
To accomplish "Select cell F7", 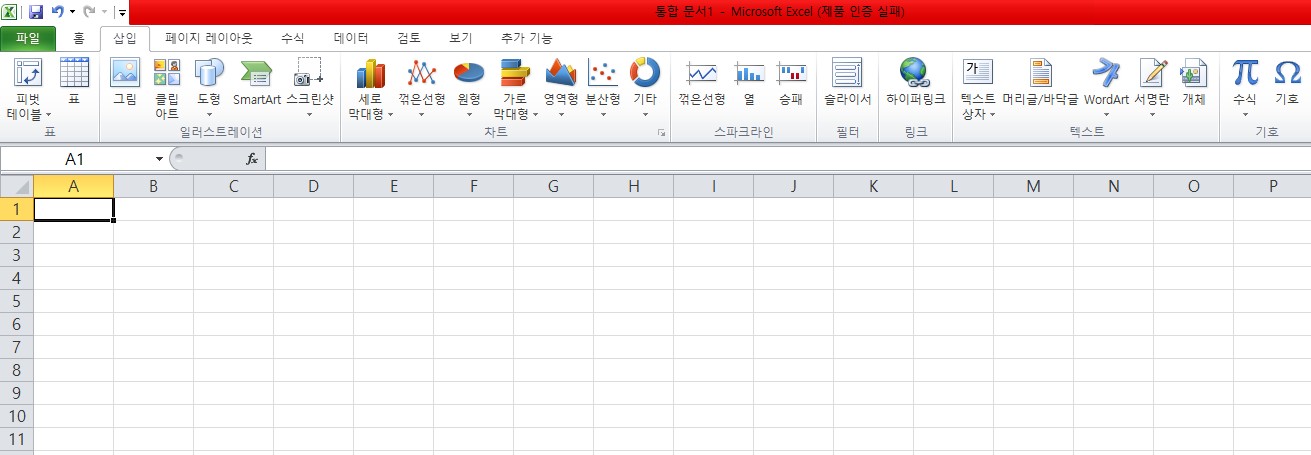I will point(473,347).
